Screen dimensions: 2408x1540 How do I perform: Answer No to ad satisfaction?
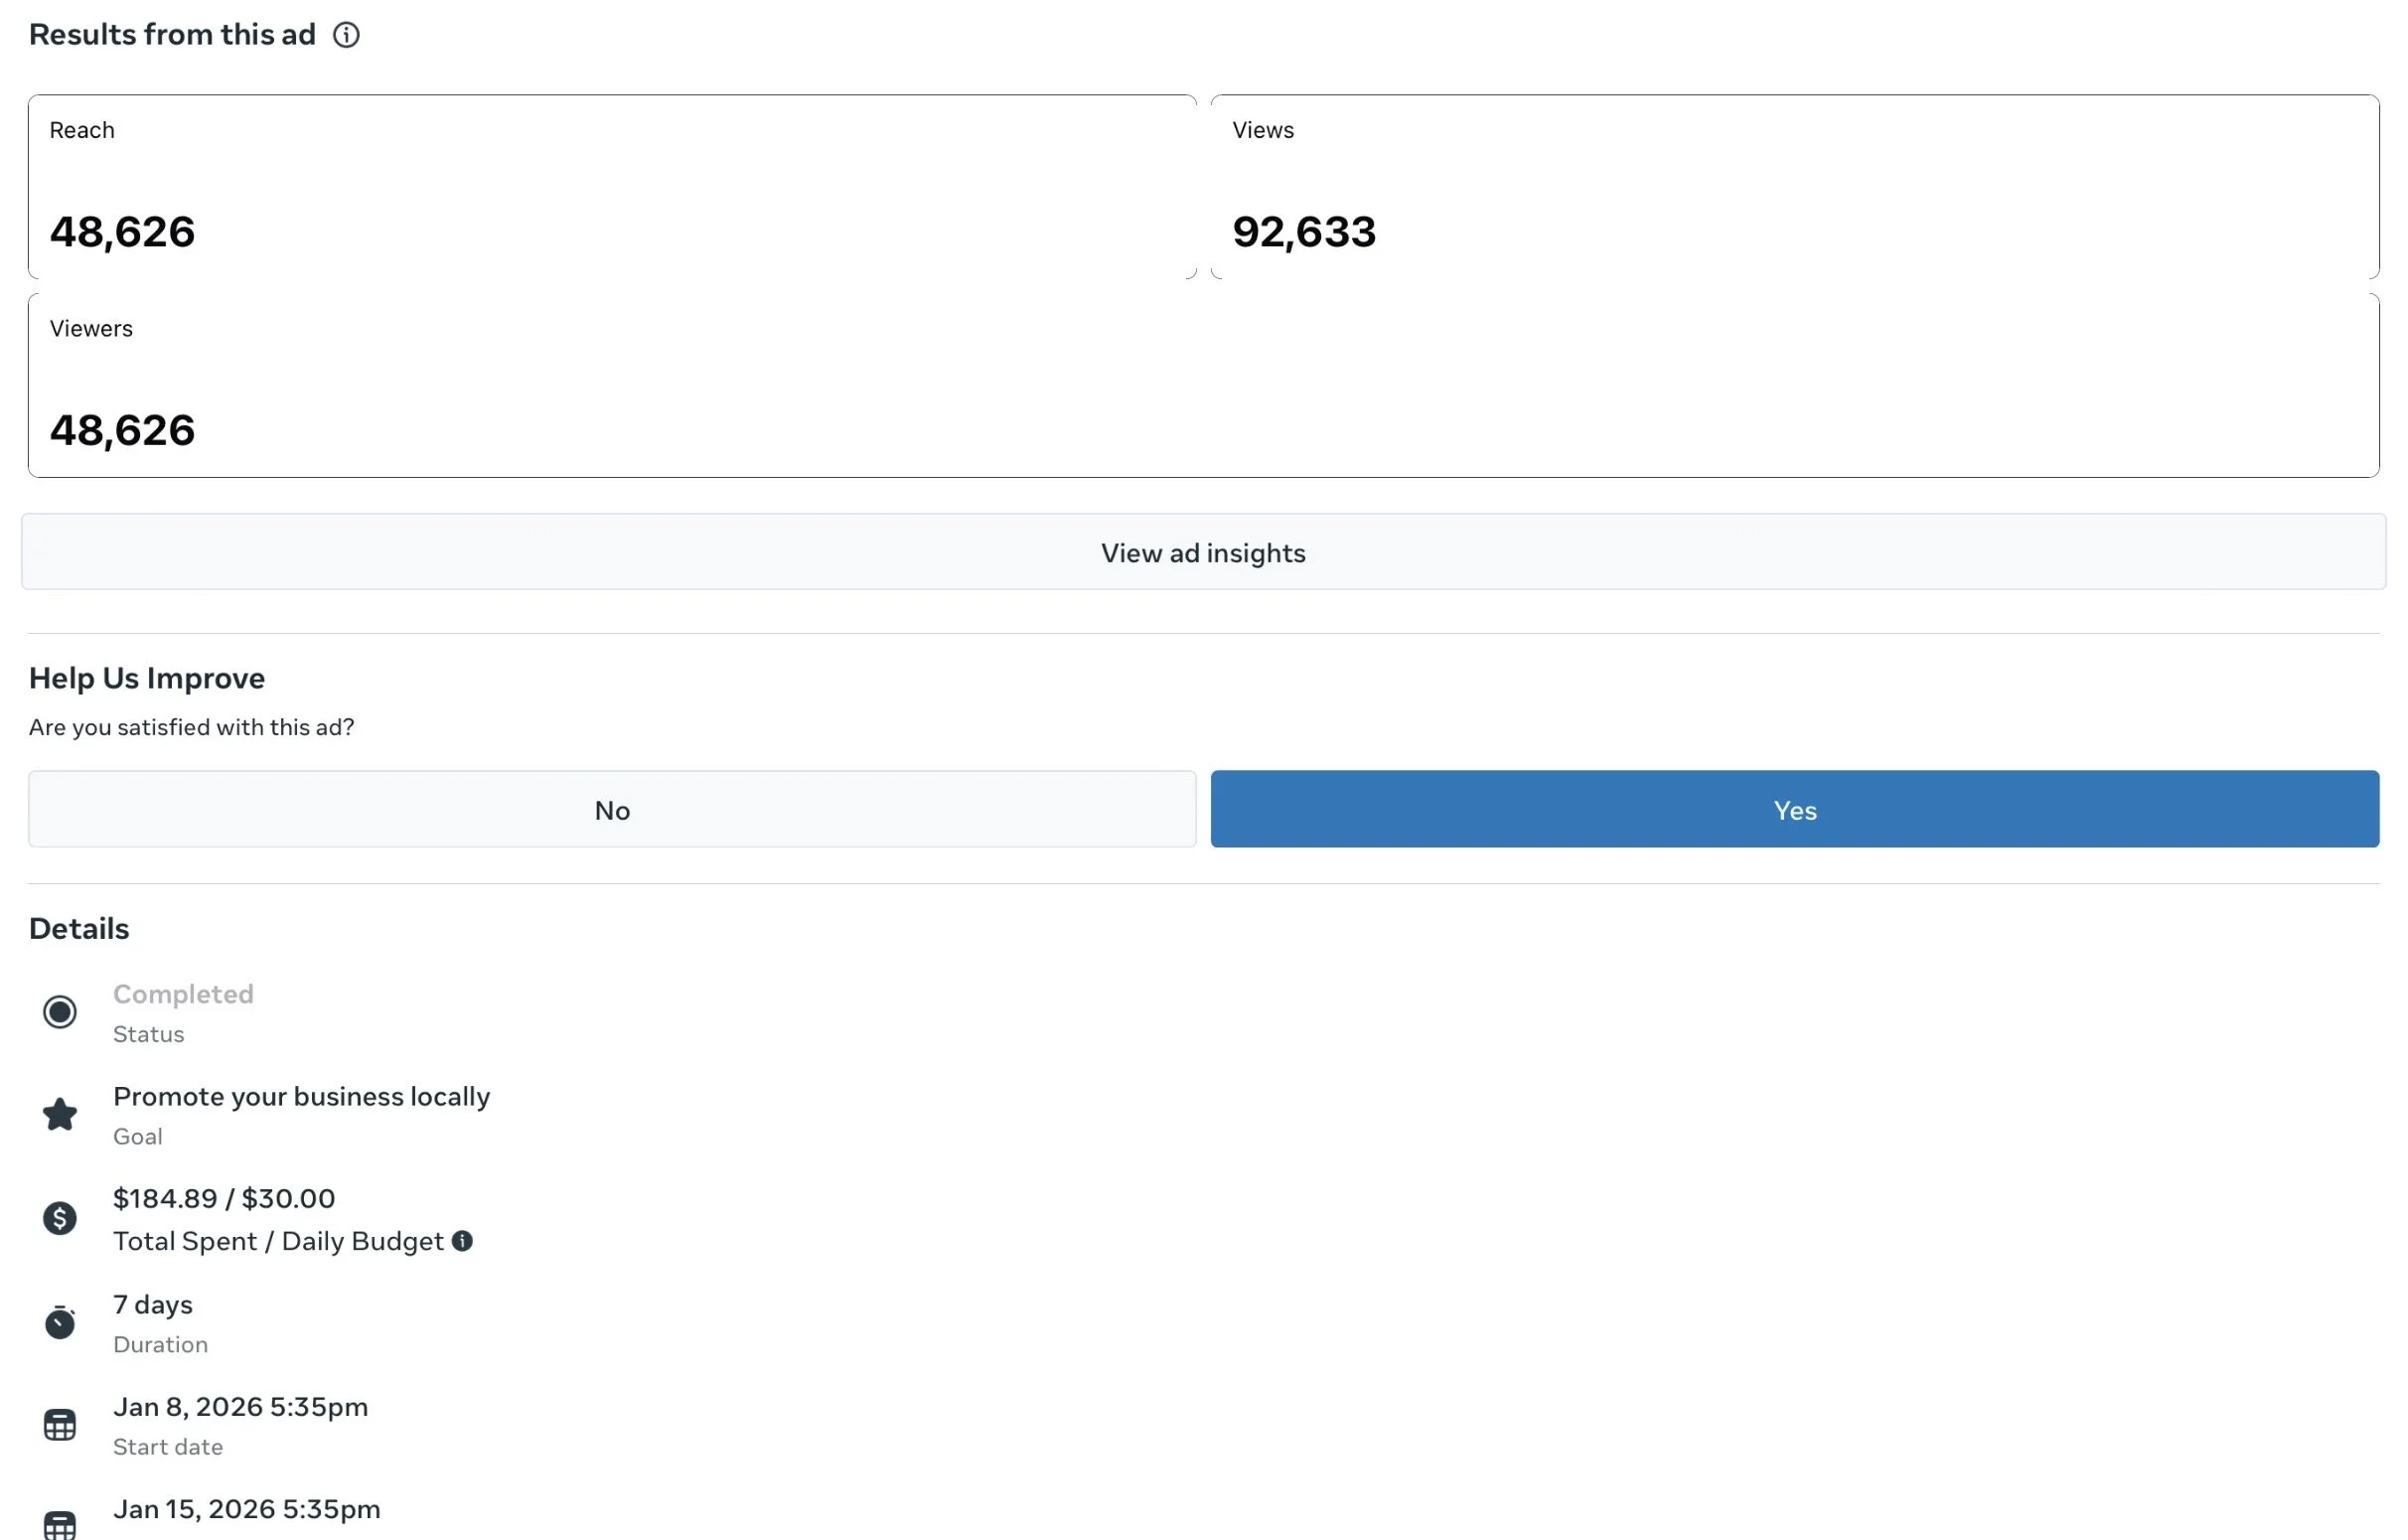pos(612,809)
